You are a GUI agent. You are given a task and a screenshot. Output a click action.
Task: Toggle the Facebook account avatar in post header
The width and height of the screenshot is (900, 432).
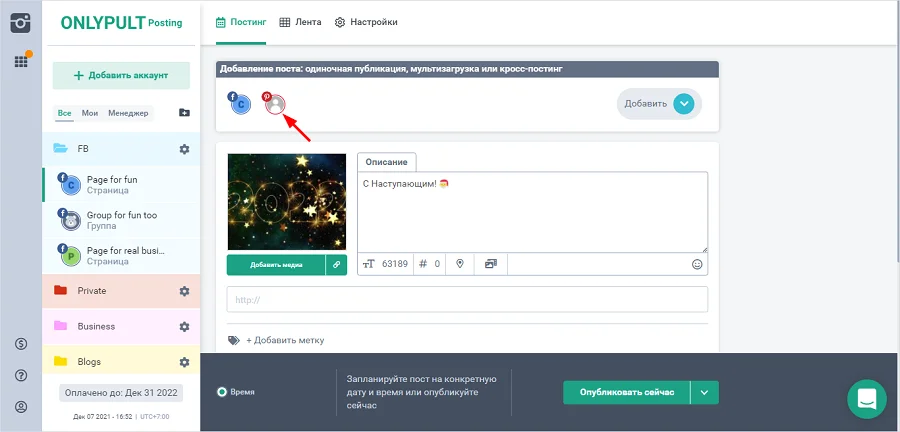point(239,104)
